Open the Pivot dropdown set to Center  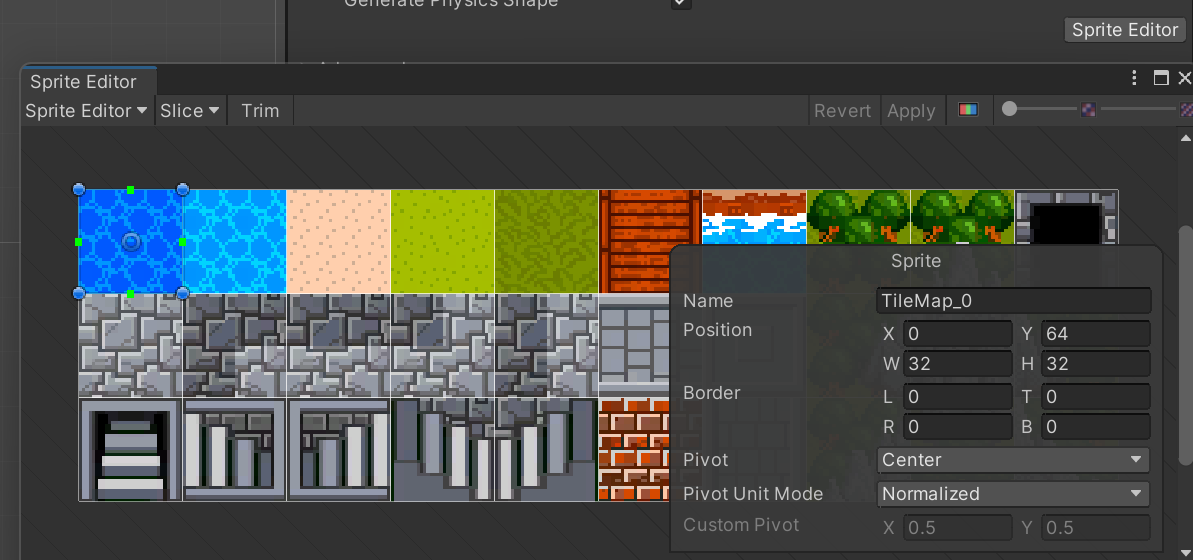(1013, 460)
